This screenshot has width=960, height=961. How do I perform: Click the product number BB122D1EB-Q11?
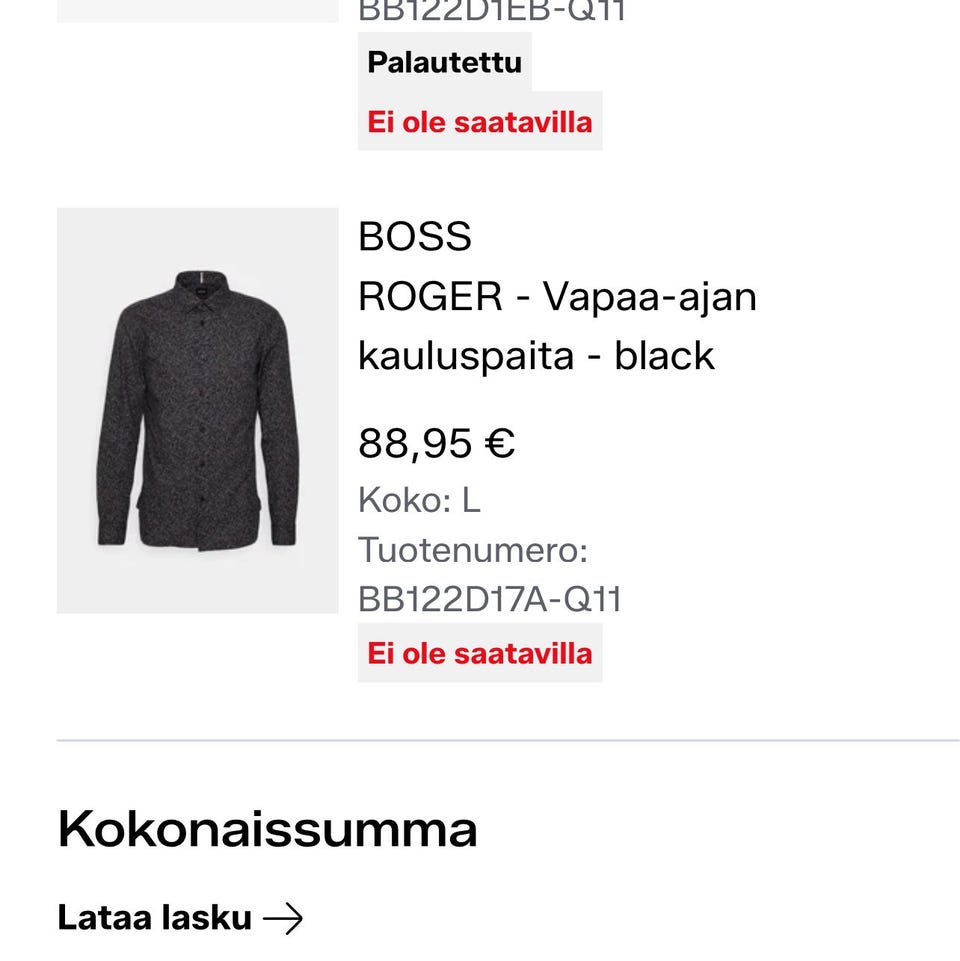pos(490,10)
